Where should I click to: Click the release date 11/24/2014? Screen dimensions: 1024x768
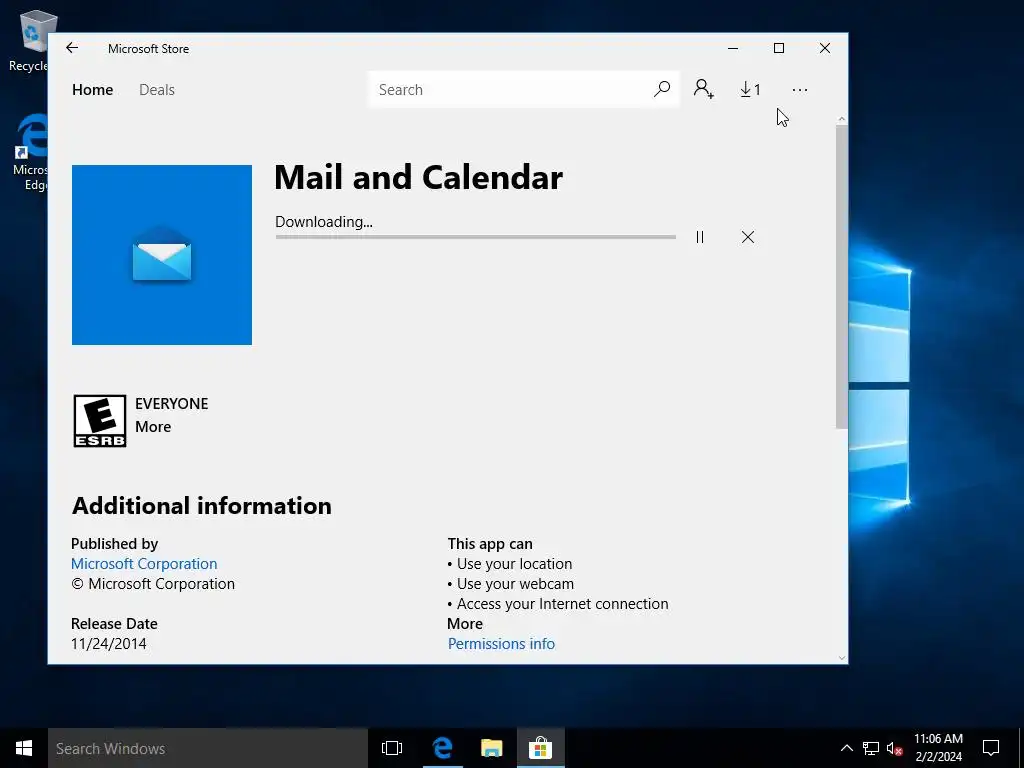pyautogui.click(x=108, y=644)
